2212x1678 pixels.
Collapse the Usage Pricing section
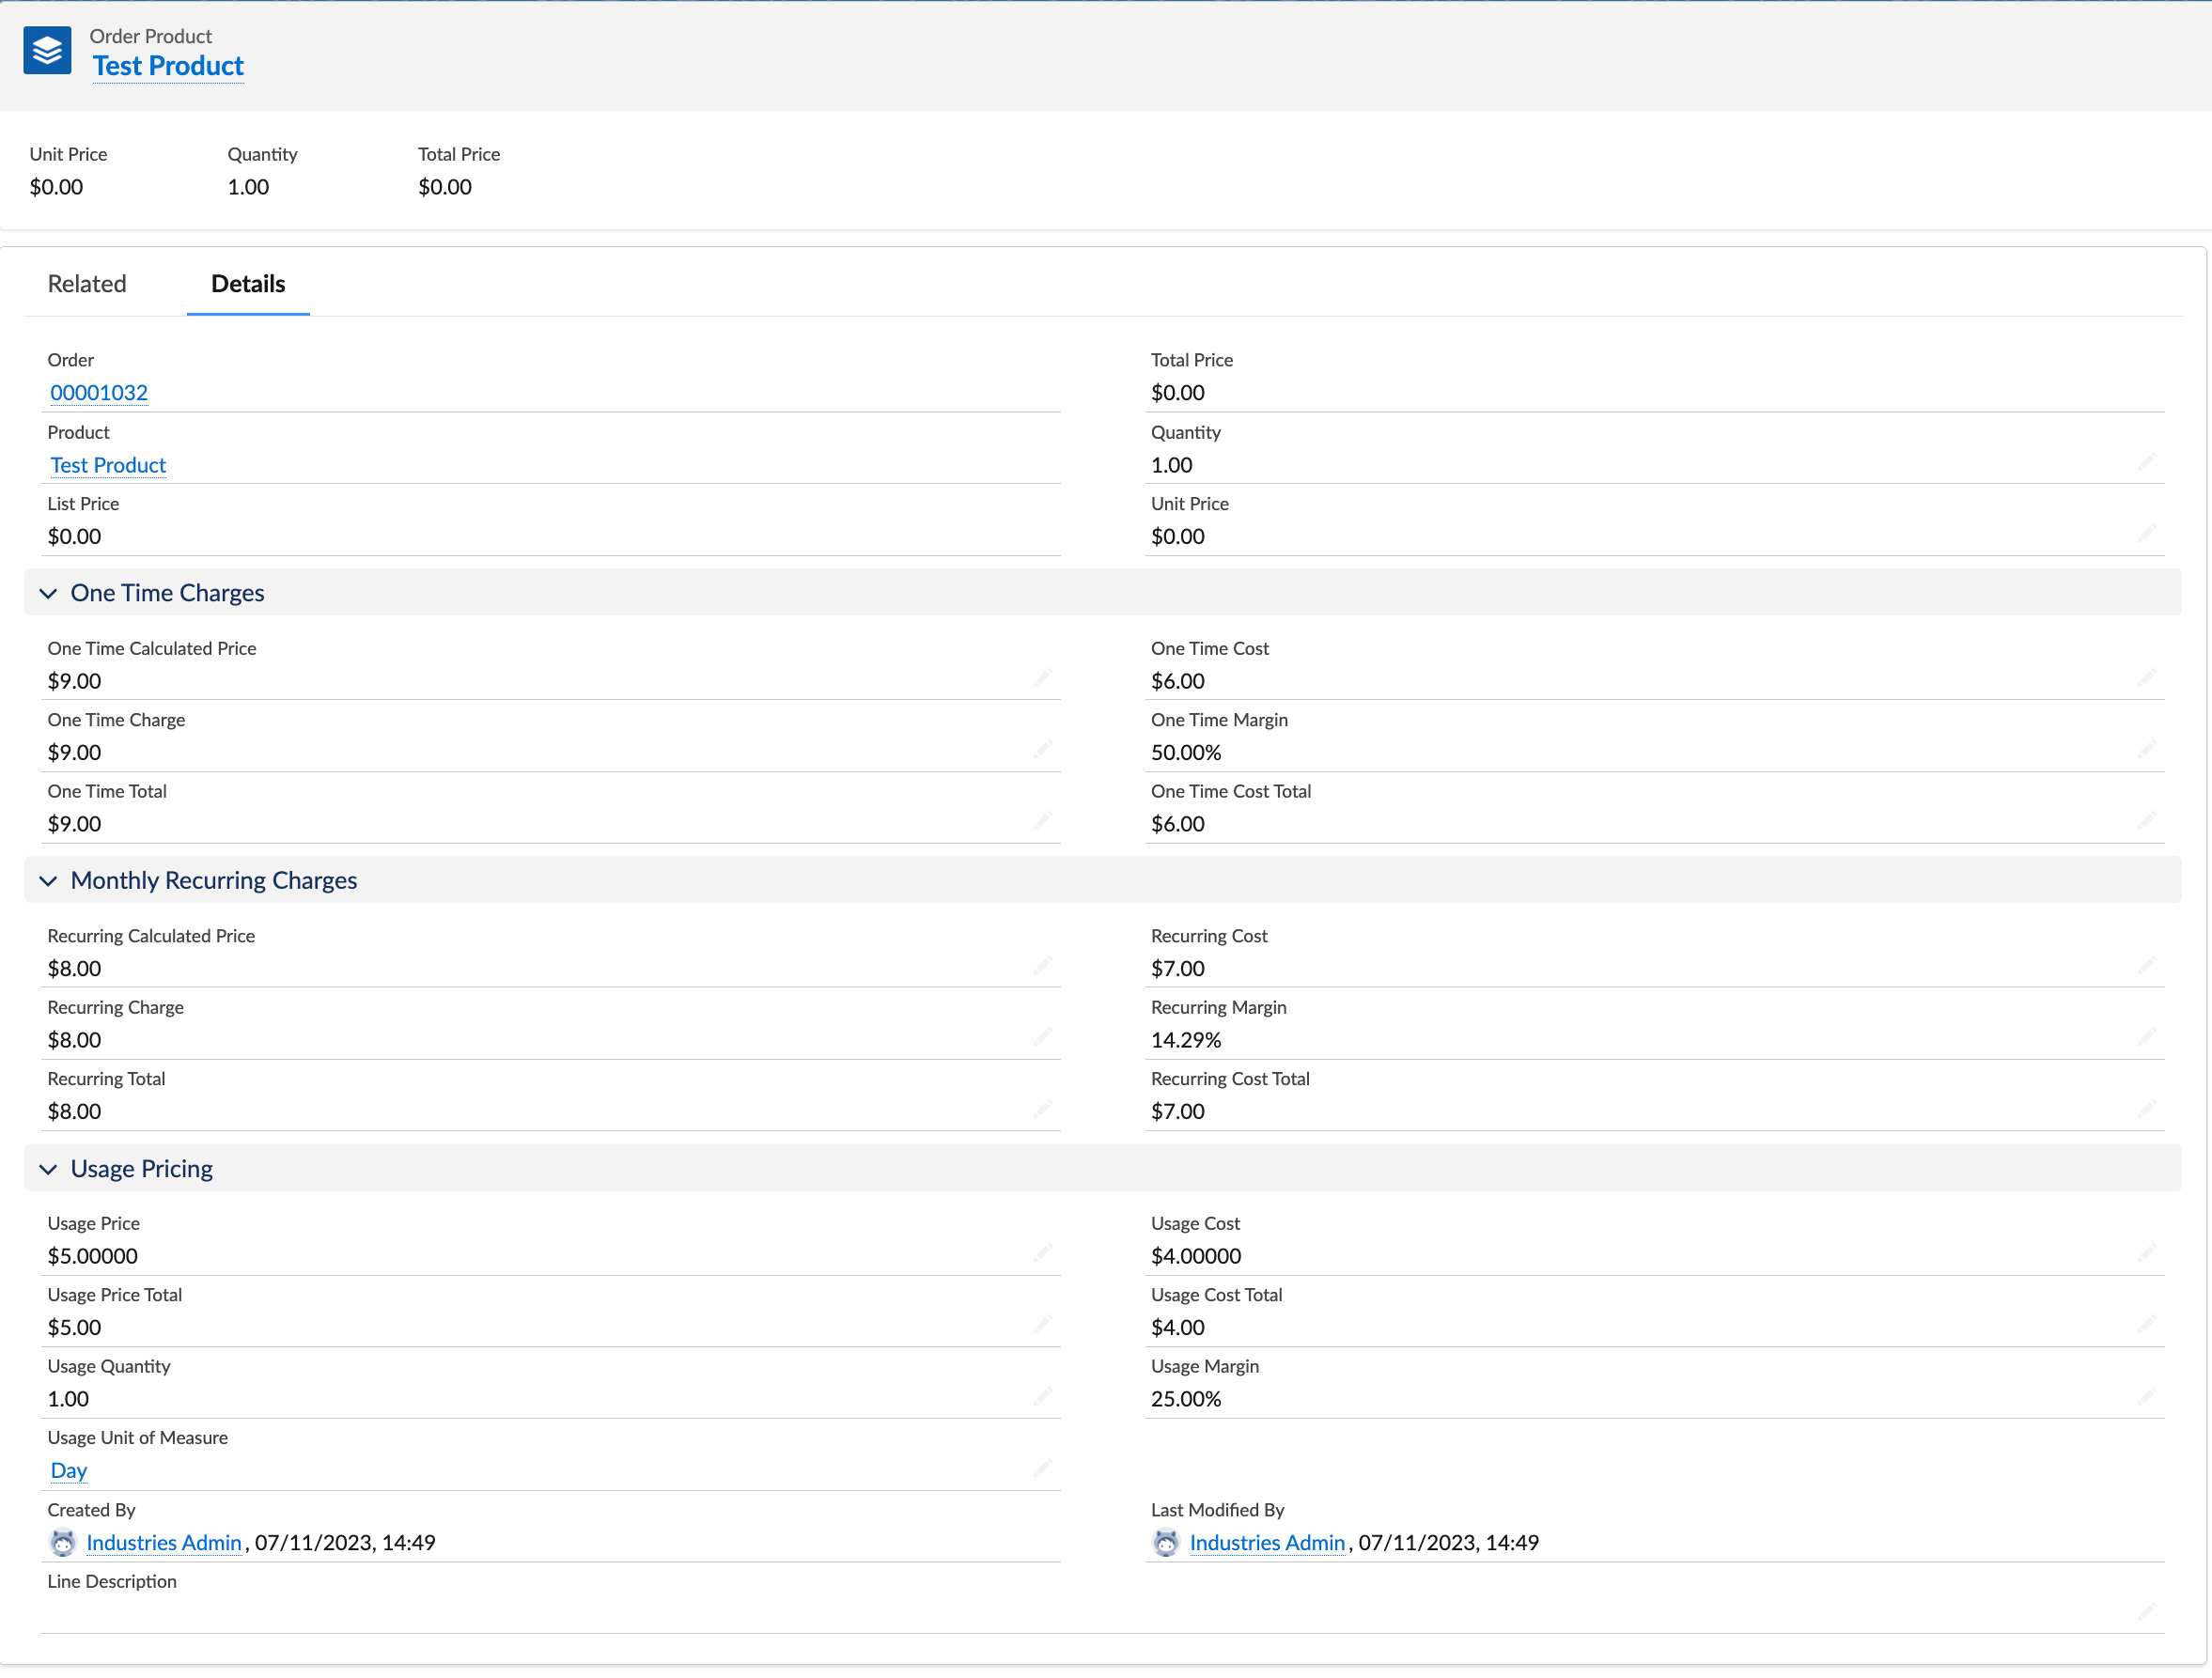coord(46,1167)
